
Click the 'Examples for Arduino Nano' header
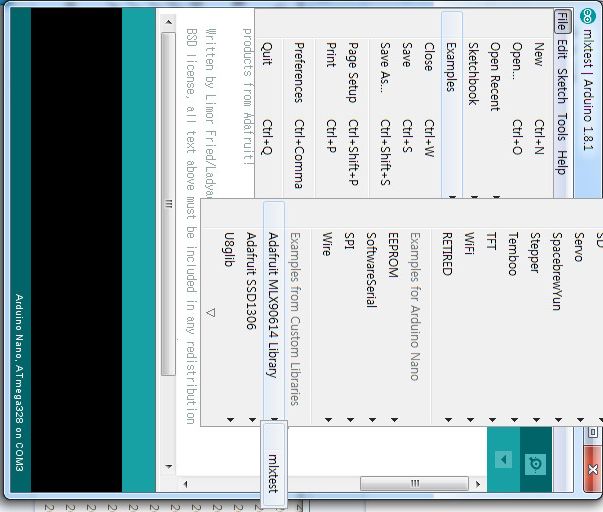pos(415,306)
